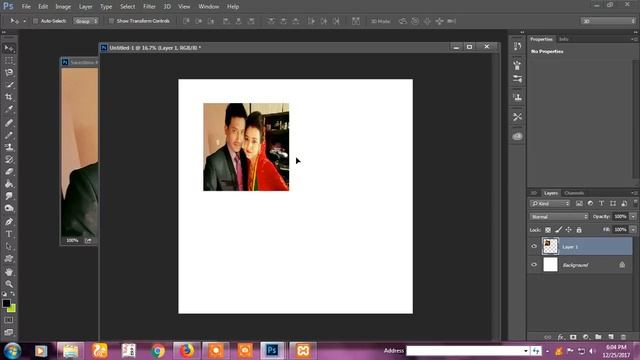Click the delete layer trash icon
Screen dimensions: 640x360
click(623, 337)
